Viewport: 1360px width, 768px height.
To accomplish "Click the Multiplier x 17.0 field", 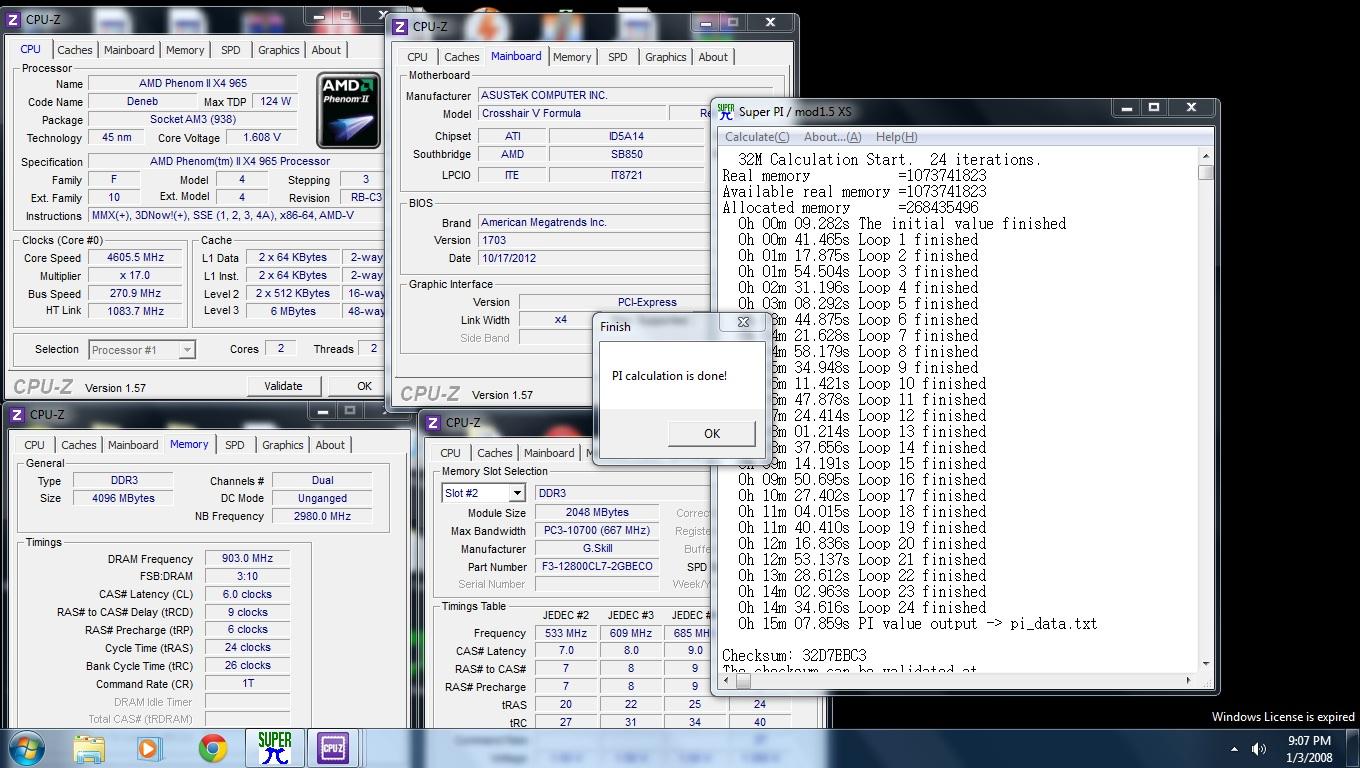I will (x=137, y=276).
